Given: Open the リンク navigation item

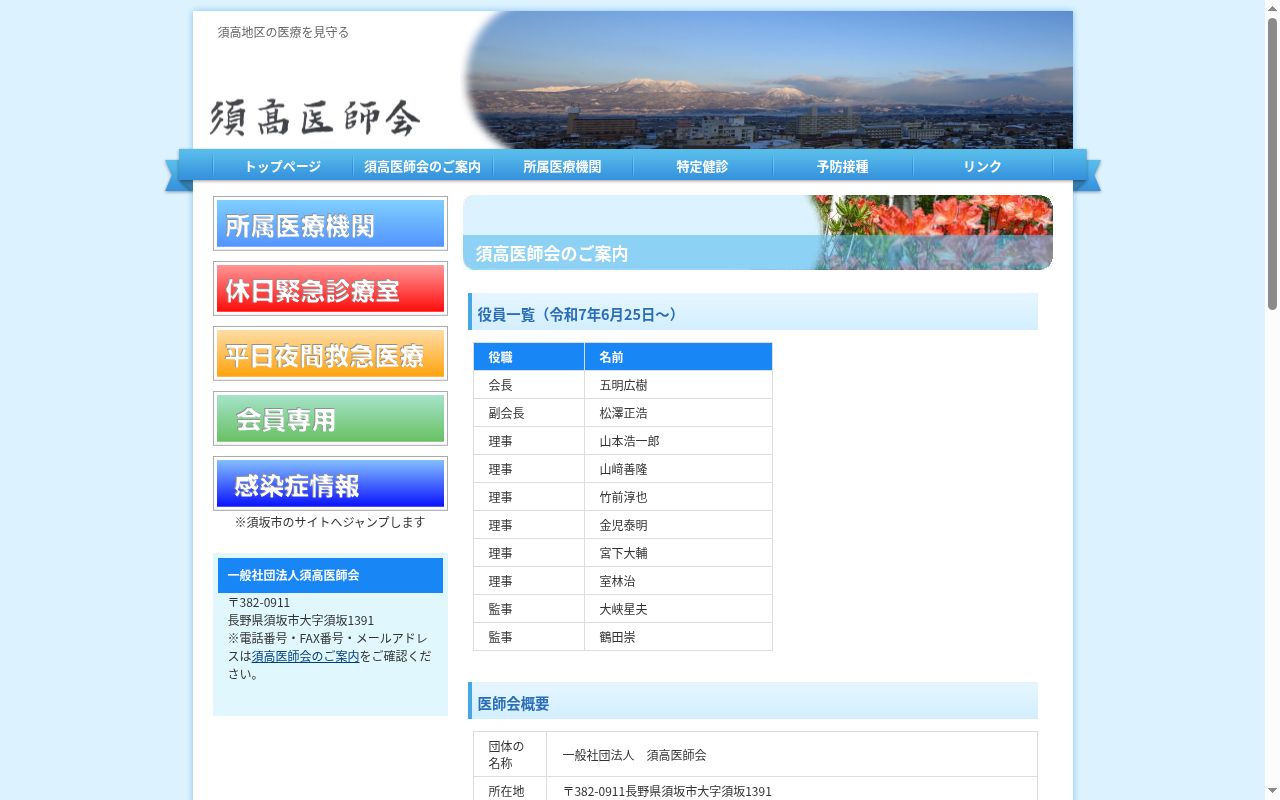Looking at the screenshot, I should click(983, 167).
